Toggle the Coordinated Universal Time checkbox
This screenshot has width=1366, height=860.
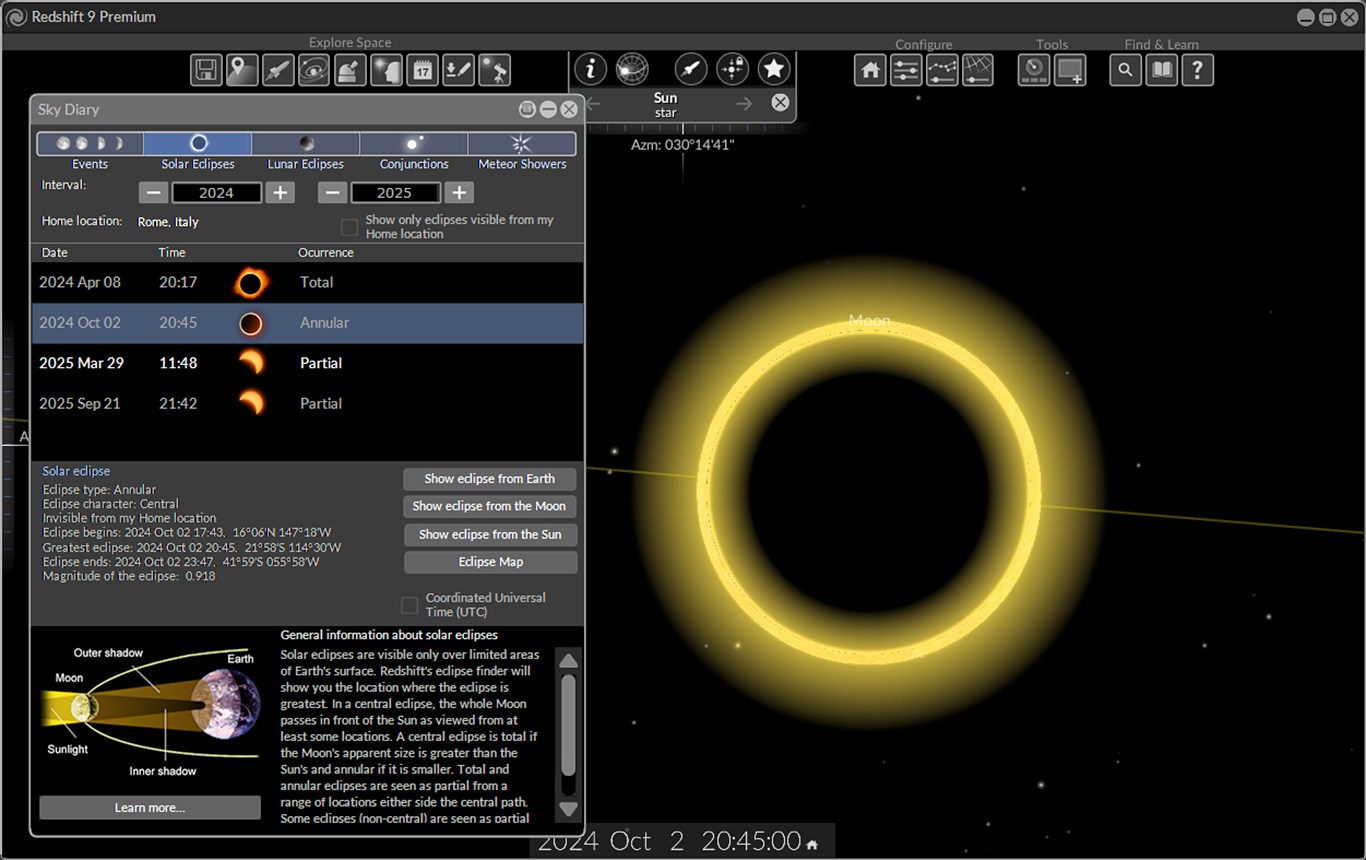[x=409, y=605]
